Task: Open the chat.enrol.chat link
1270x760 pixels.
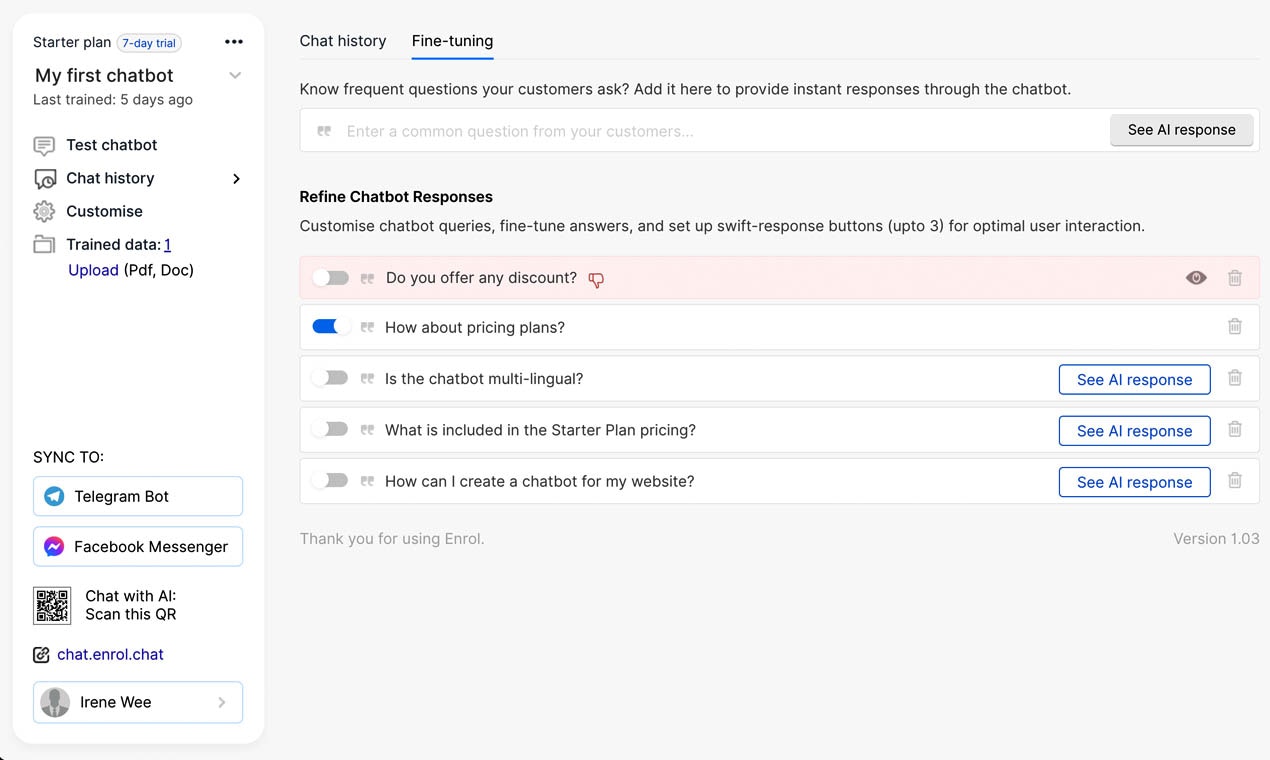Action: pyautogui.click(x=110, y=654)
